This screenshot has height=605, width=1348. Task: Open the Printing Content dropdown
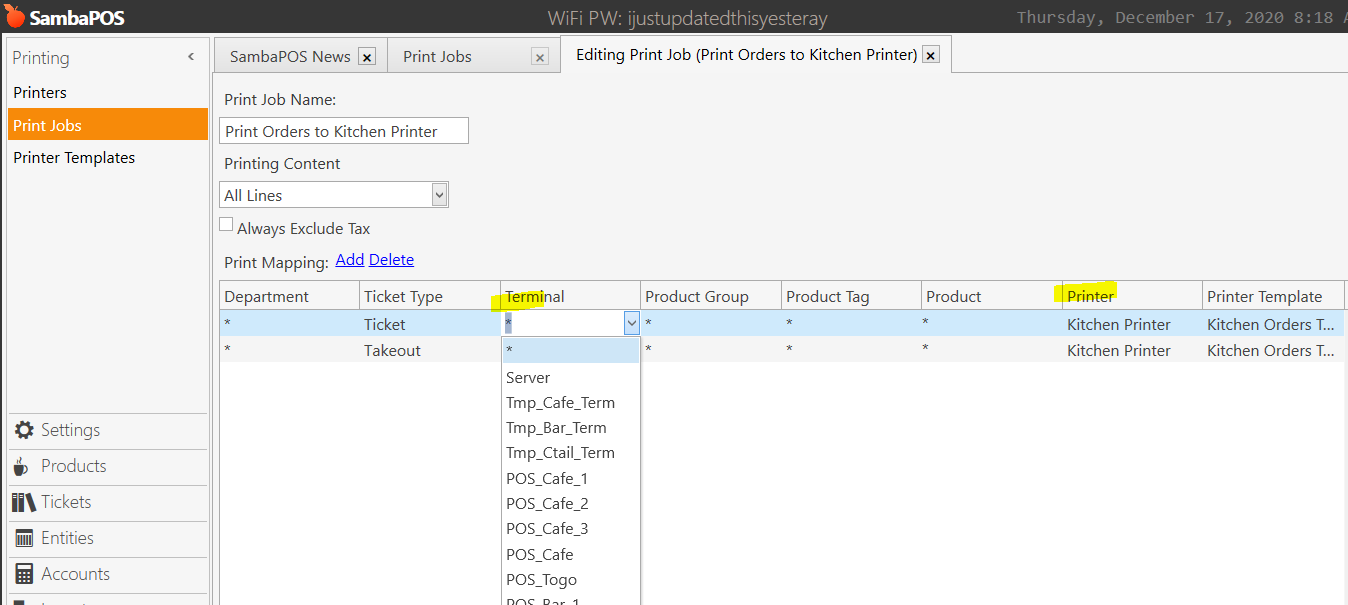[x=334, y=195]
